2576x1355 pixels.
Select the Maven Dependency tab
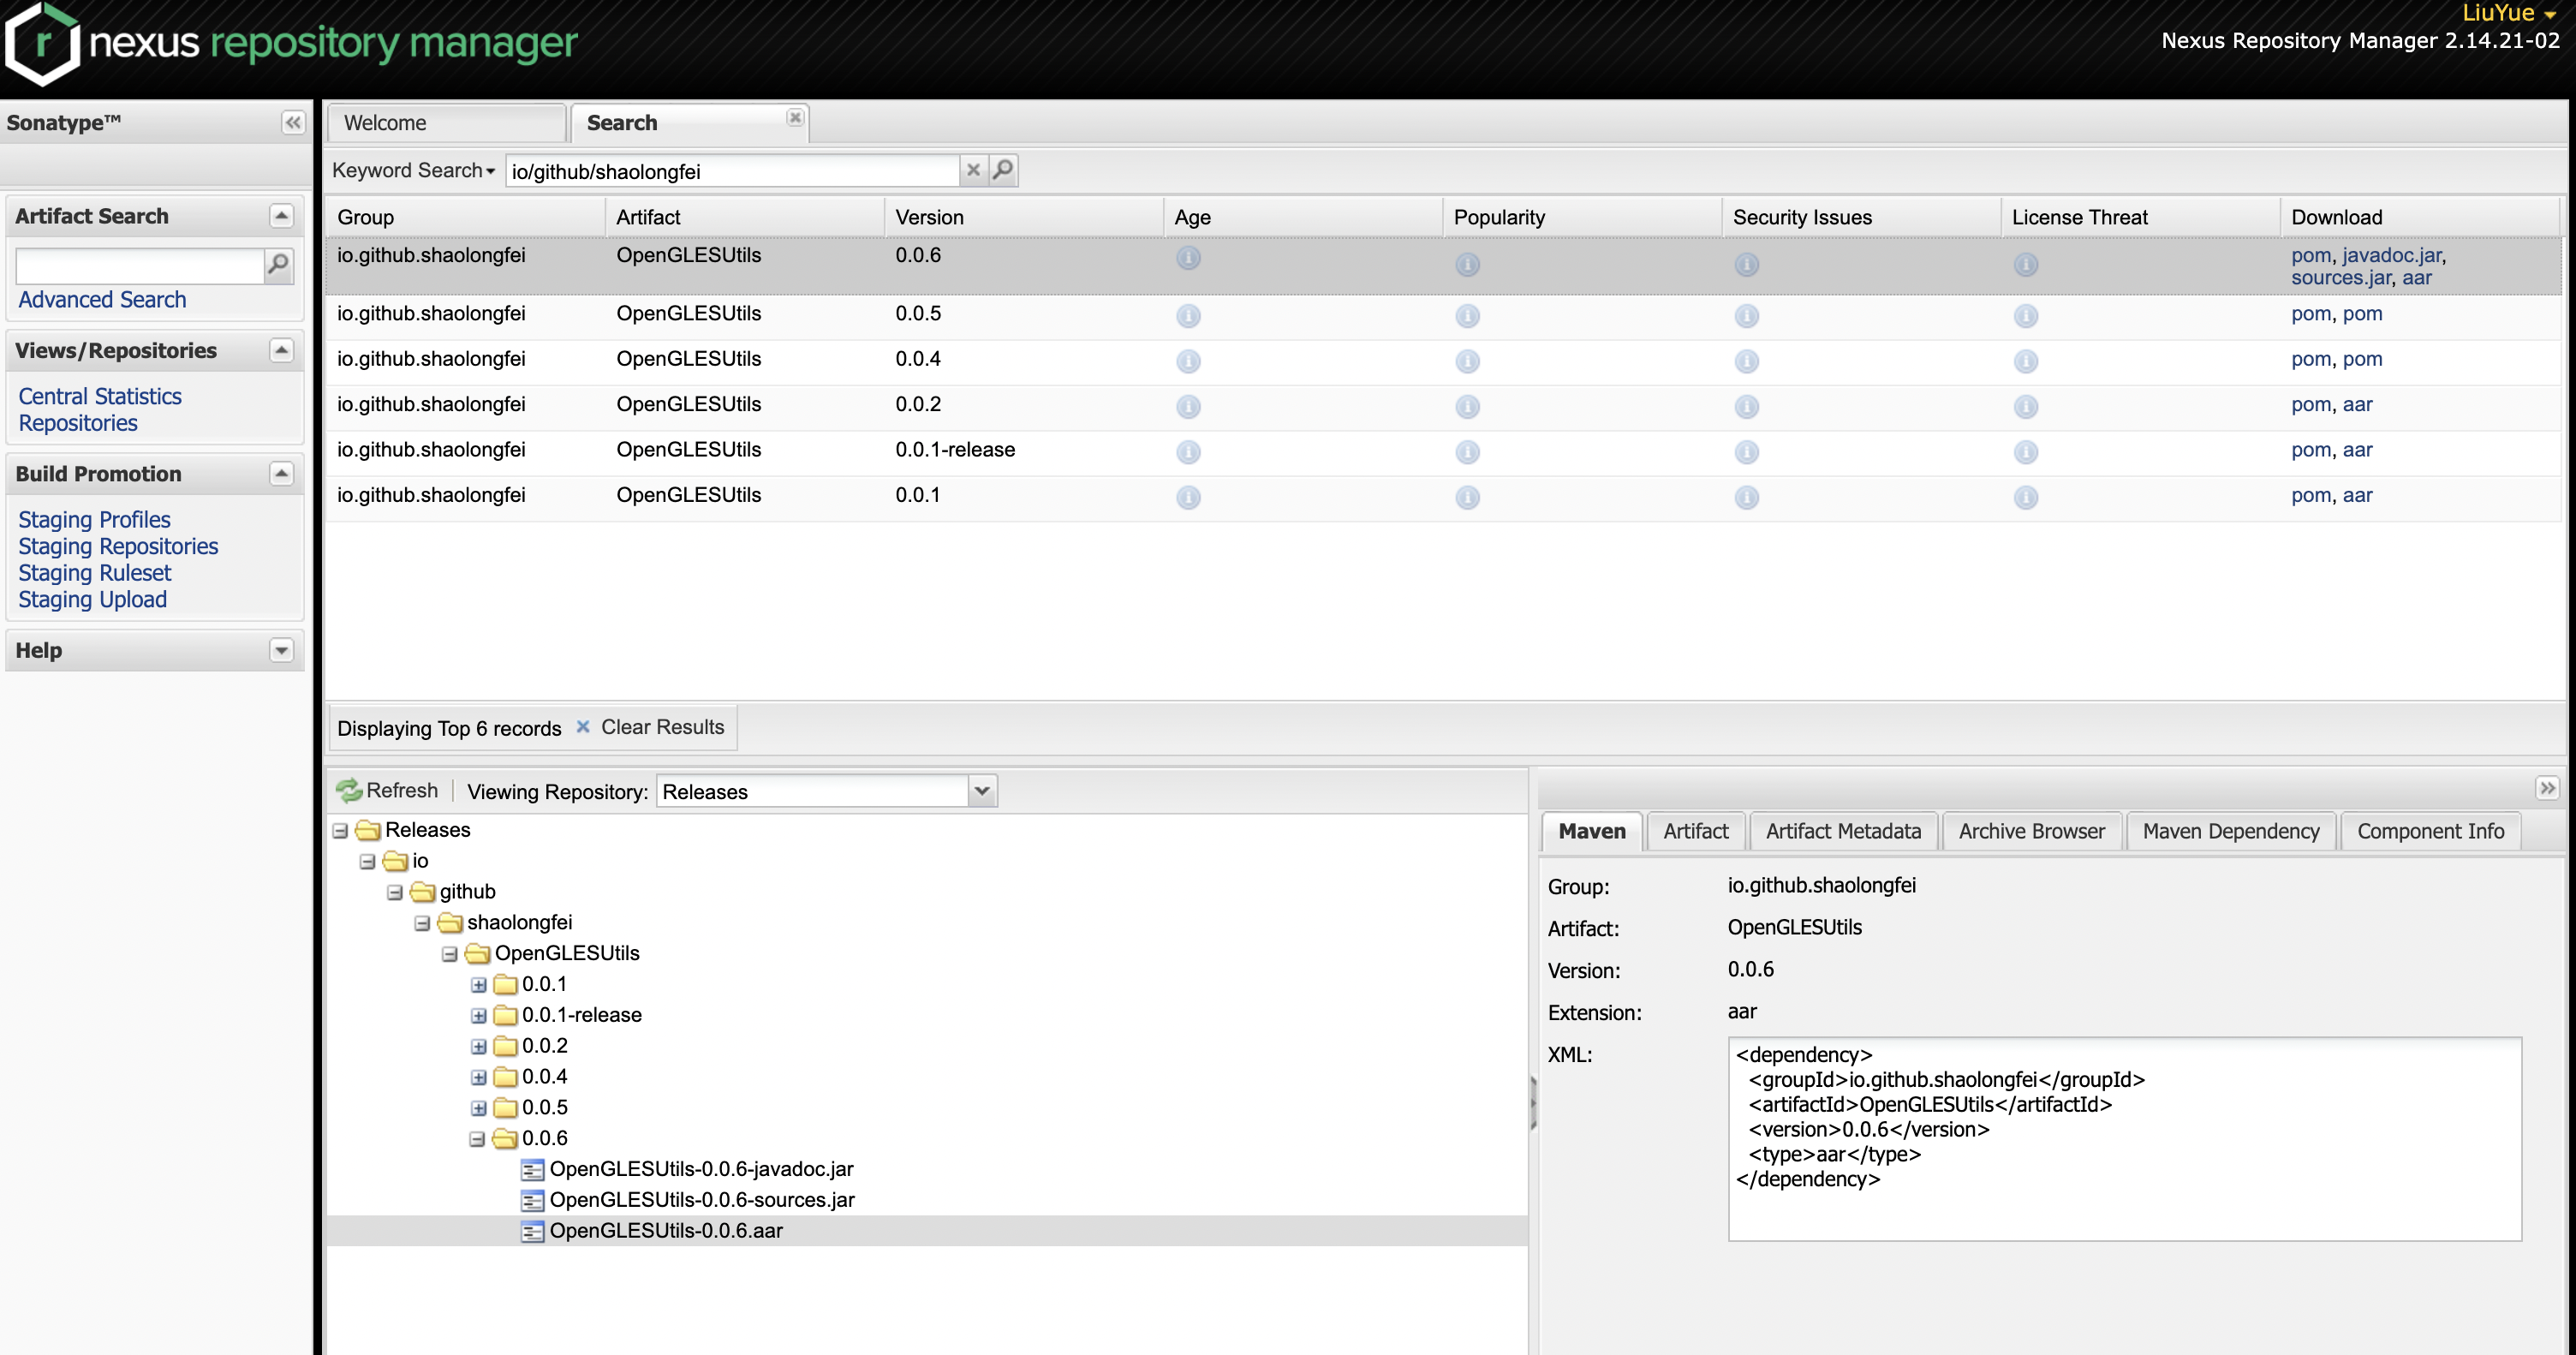2232,830
